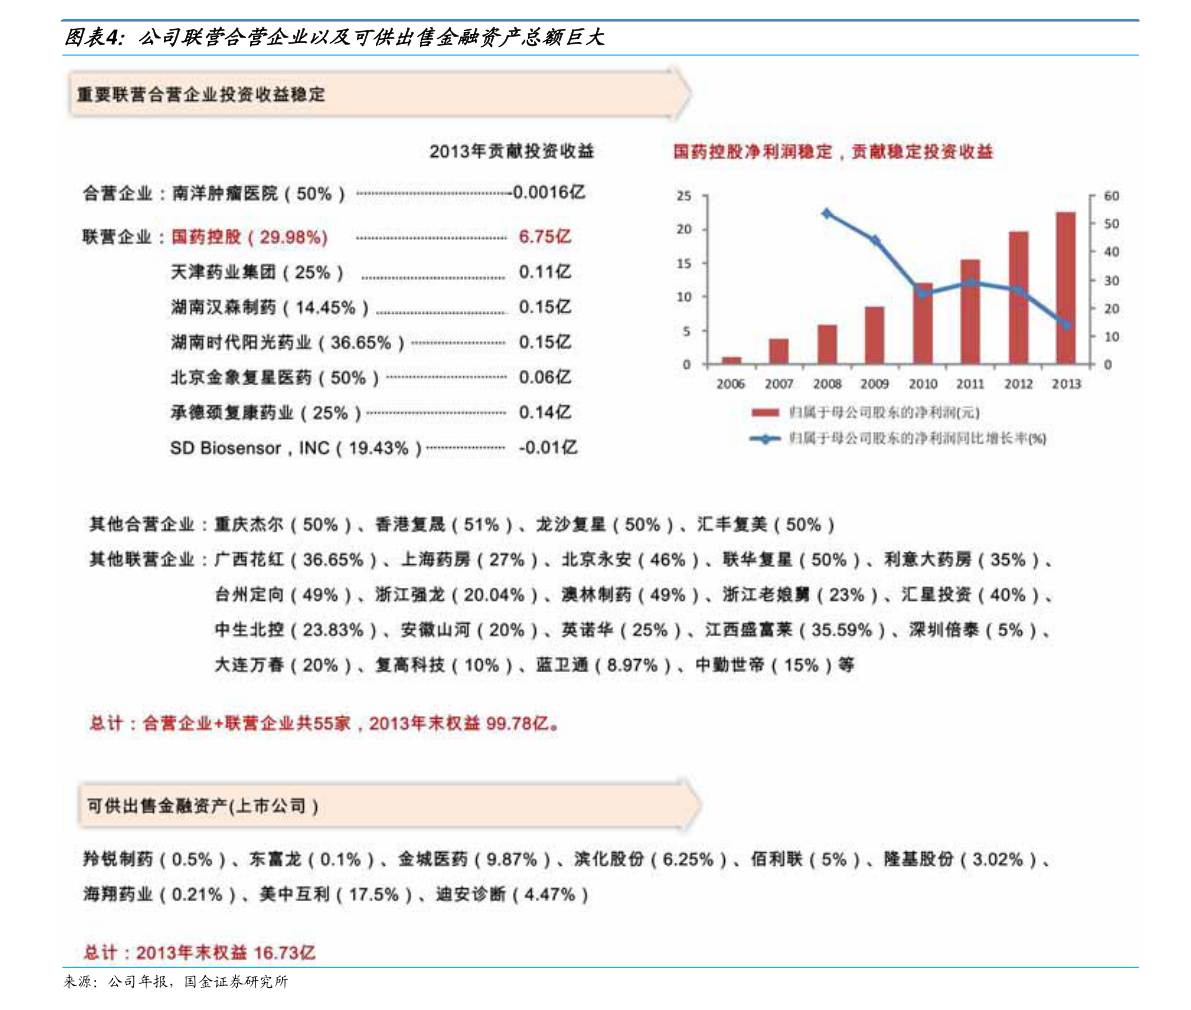Click the 2008 peak point on the blue line
Viewport: 1191px width, 1010px height.
[x=825, y=212]
